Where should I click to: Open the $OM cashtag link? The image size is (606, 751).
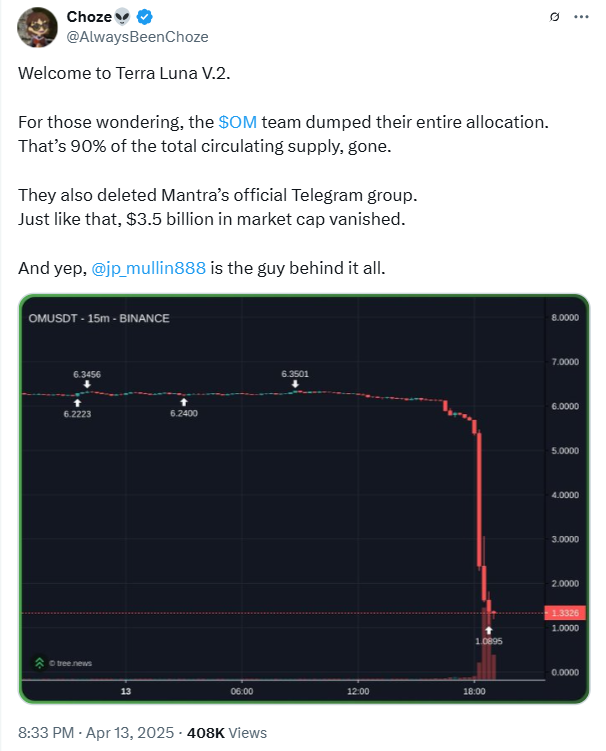coord(238,122)
